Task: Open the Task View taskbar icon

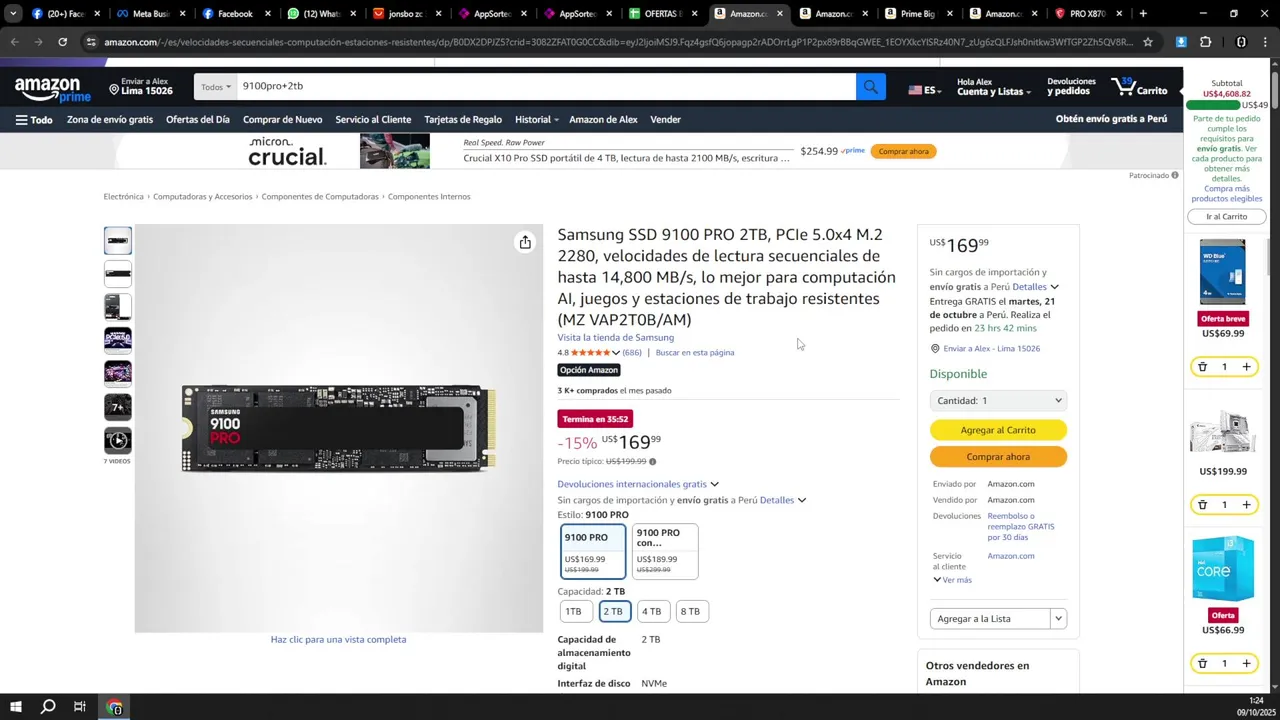Action: click(80, 707)
